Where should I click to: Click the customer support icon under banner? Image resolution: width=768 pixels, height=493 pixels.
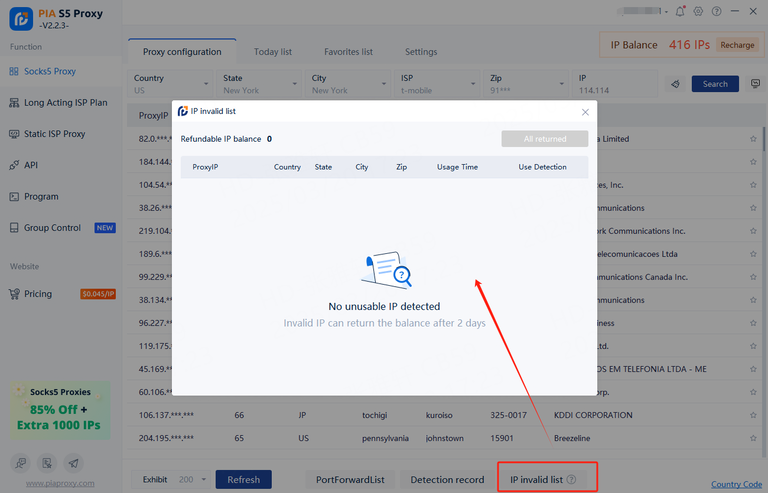[21, 463]
